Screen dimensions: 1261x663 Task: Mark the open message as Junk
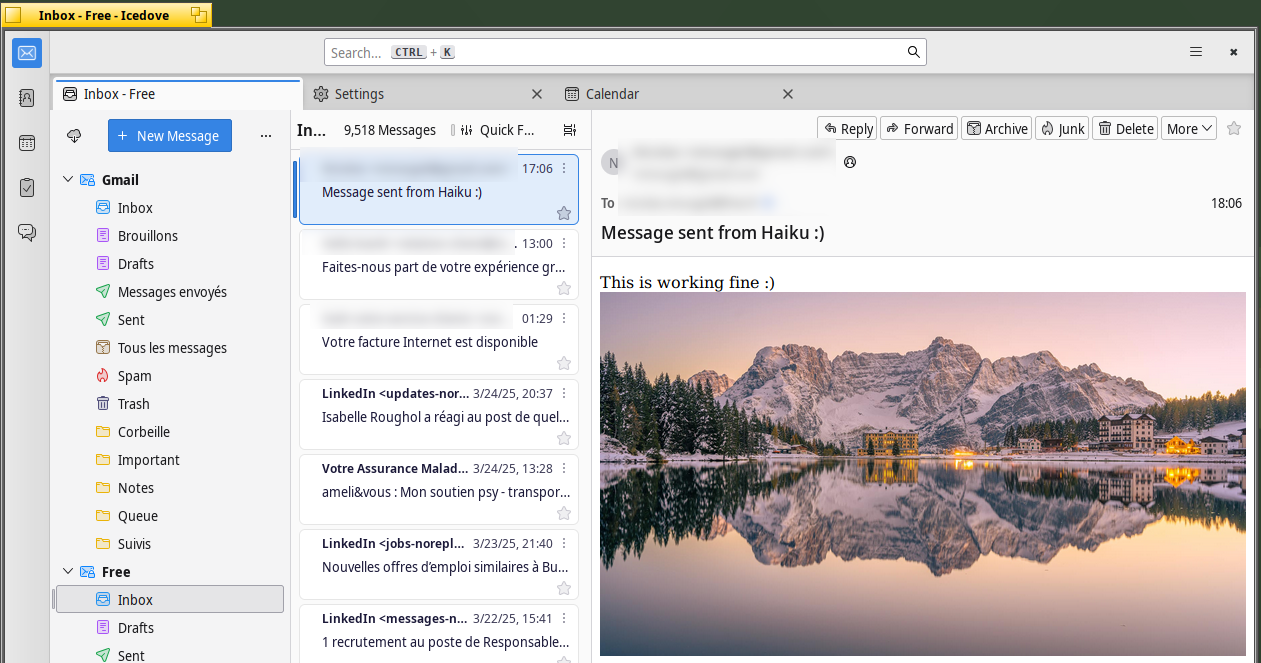coord(1062,128)
